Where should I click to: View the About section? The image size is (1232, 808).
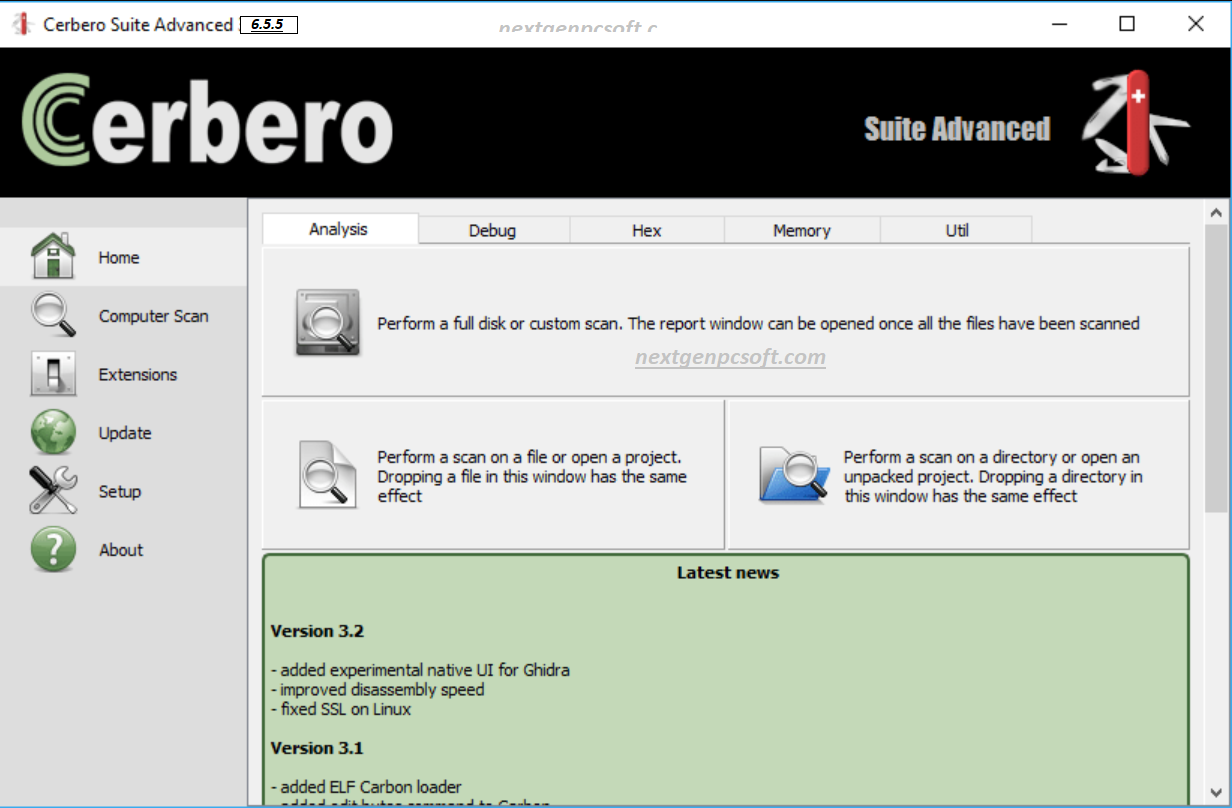click(121, 549)
